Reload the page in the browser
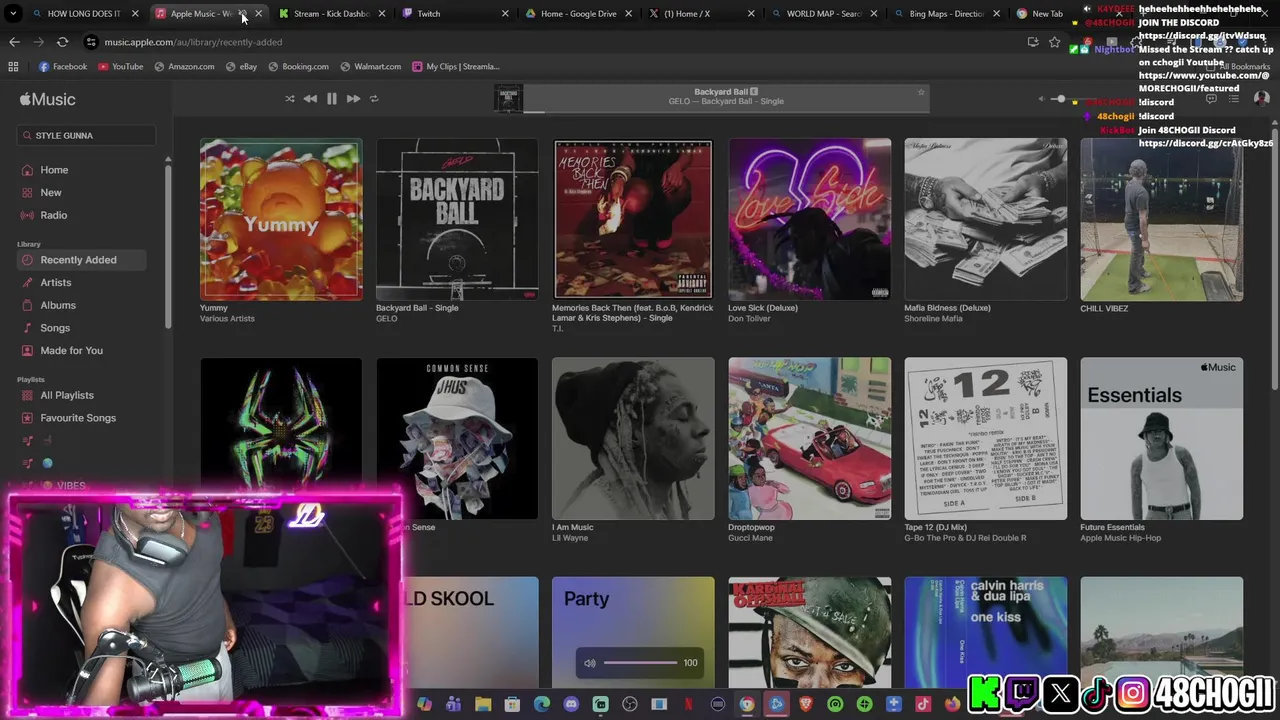Screen dimensions: 1280x720 pyautogui.click(x=62, y=42)
